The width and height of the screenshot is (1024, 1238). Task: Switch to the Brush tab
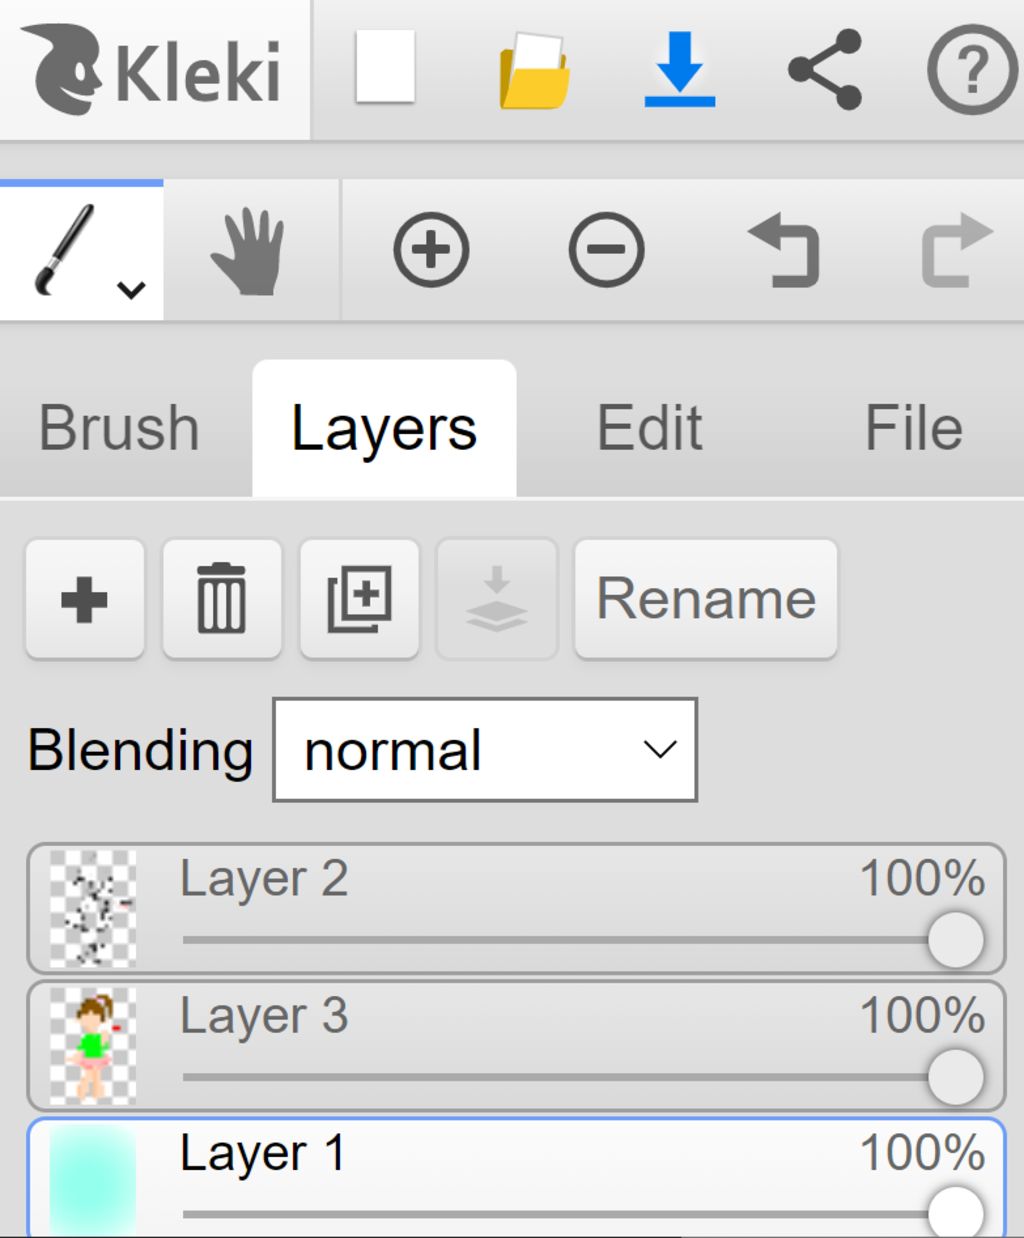point(119,428)
